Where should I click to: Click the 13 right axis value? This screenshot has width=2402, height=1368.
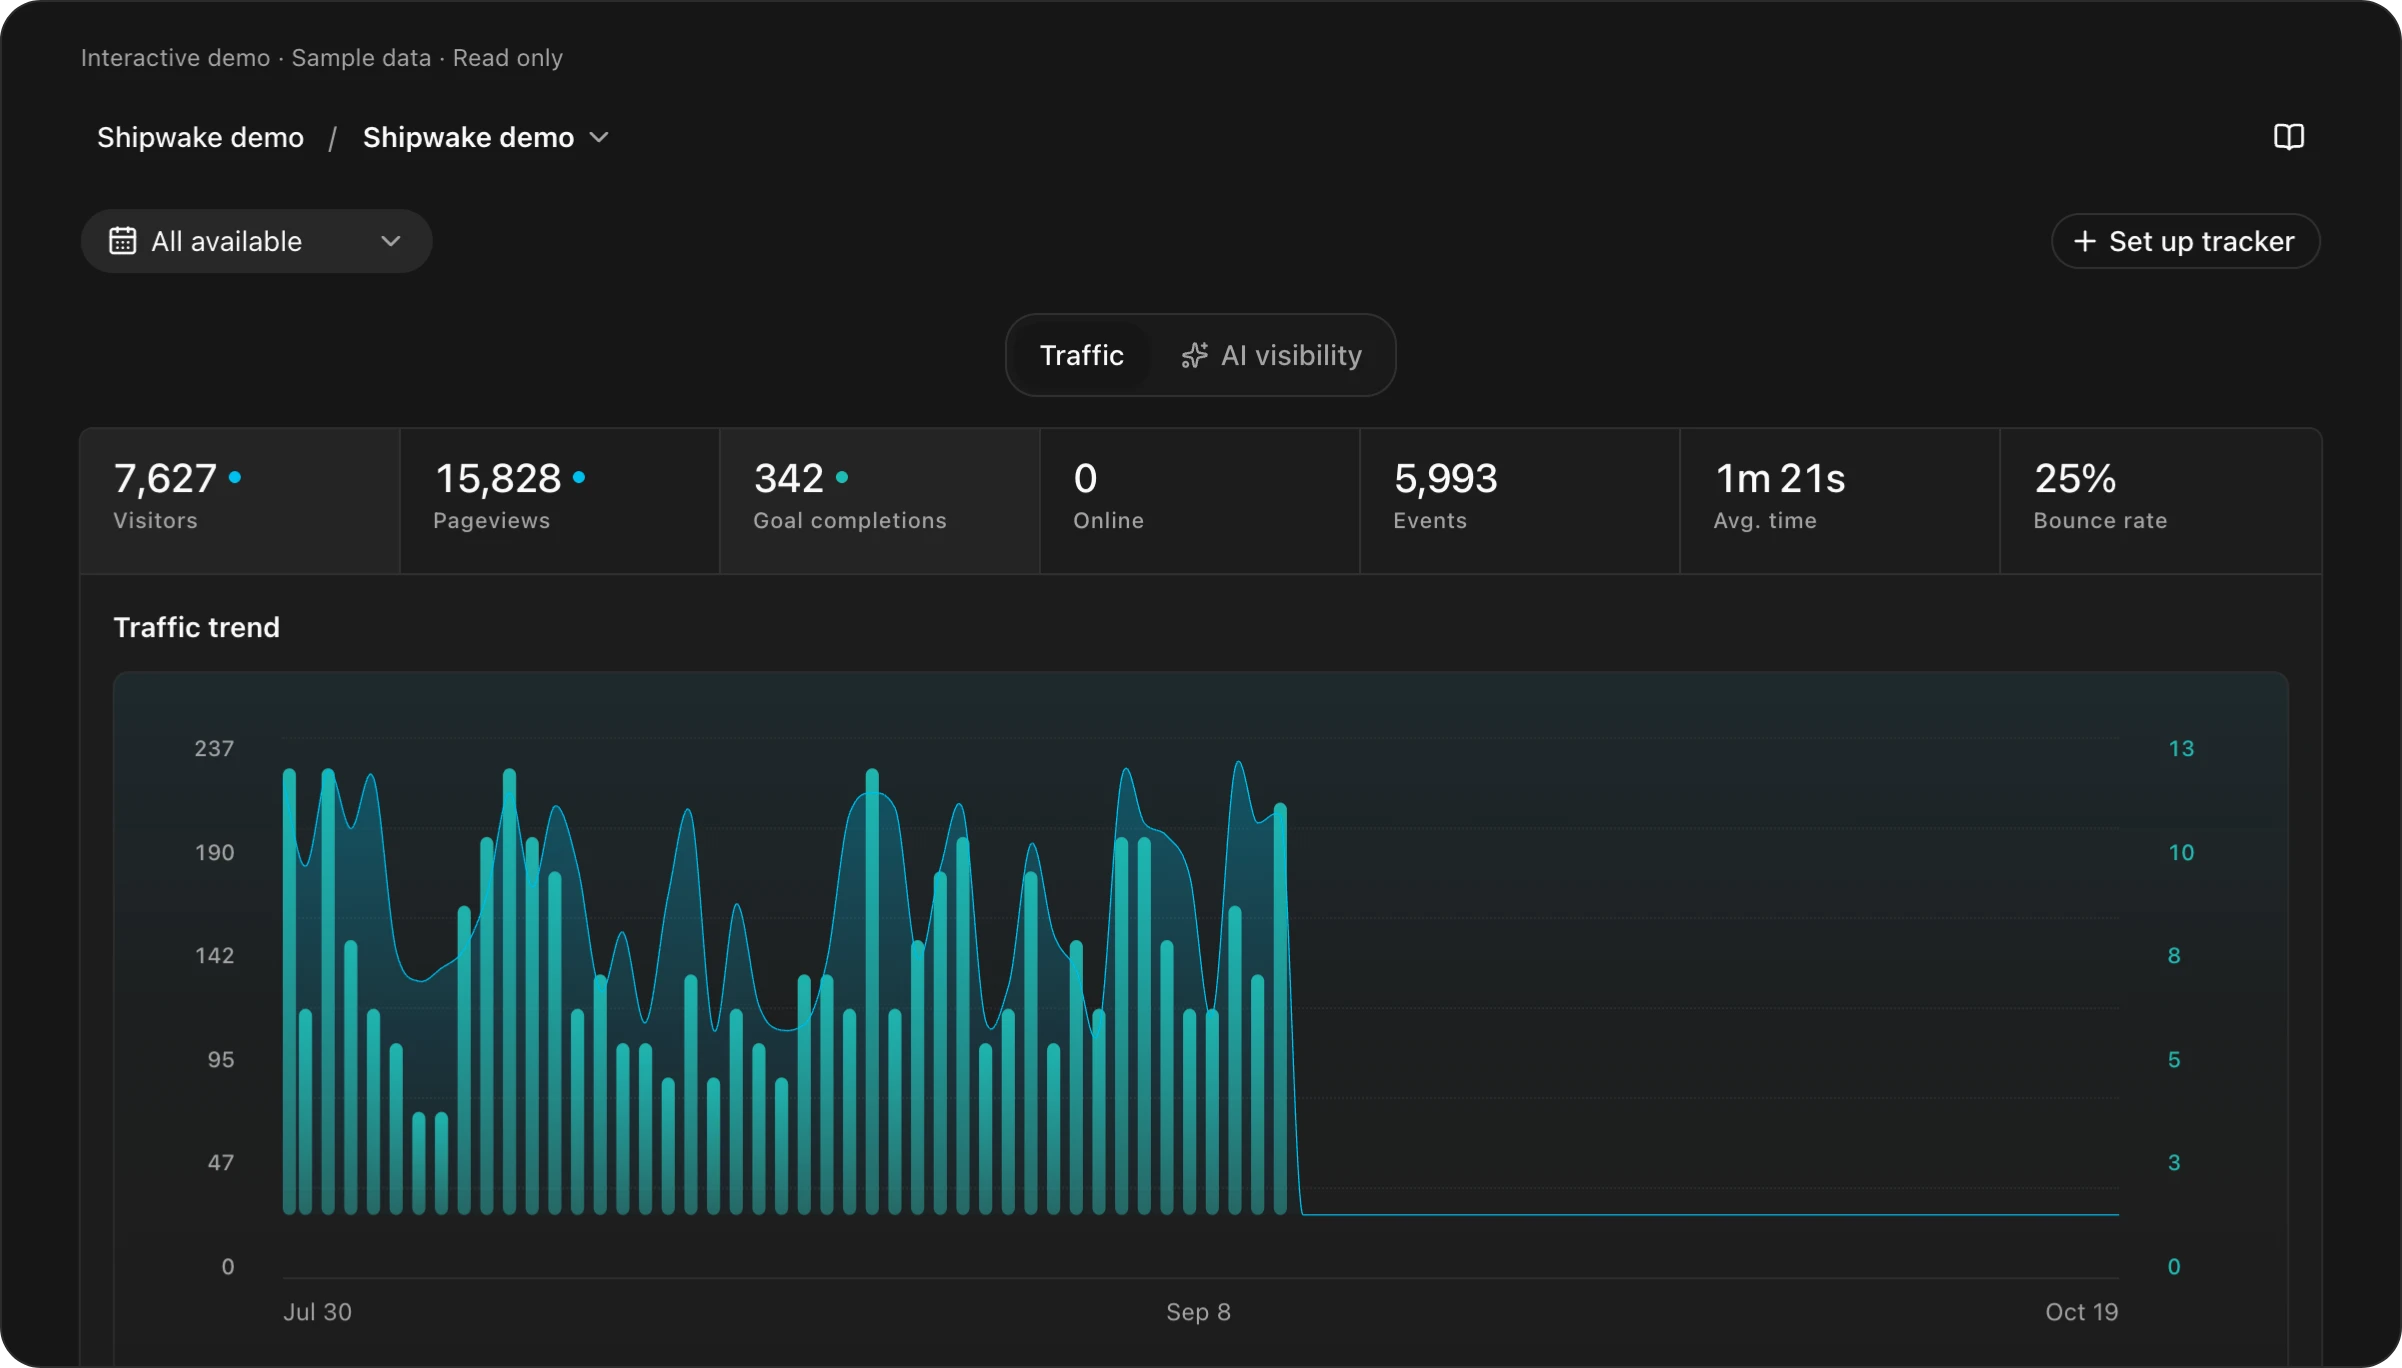[2181, 748]
